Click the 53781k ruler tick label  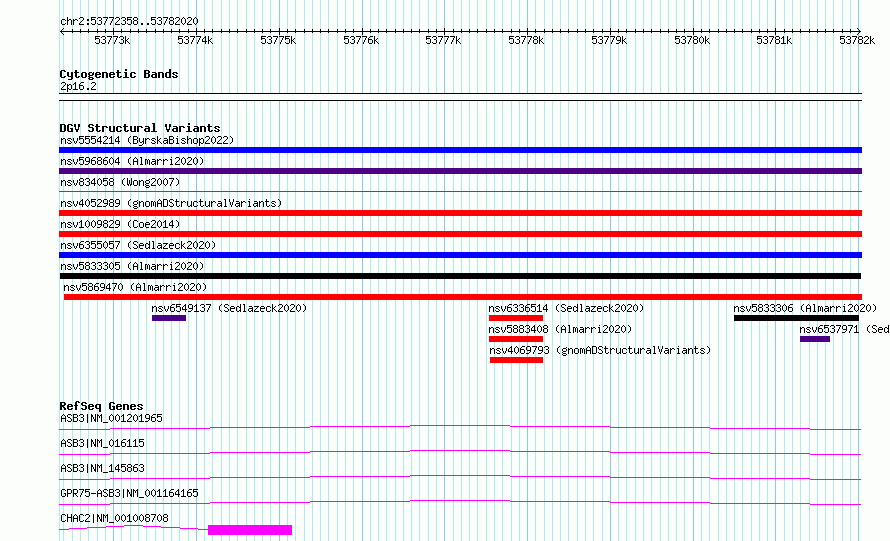(x=774, y=40)
